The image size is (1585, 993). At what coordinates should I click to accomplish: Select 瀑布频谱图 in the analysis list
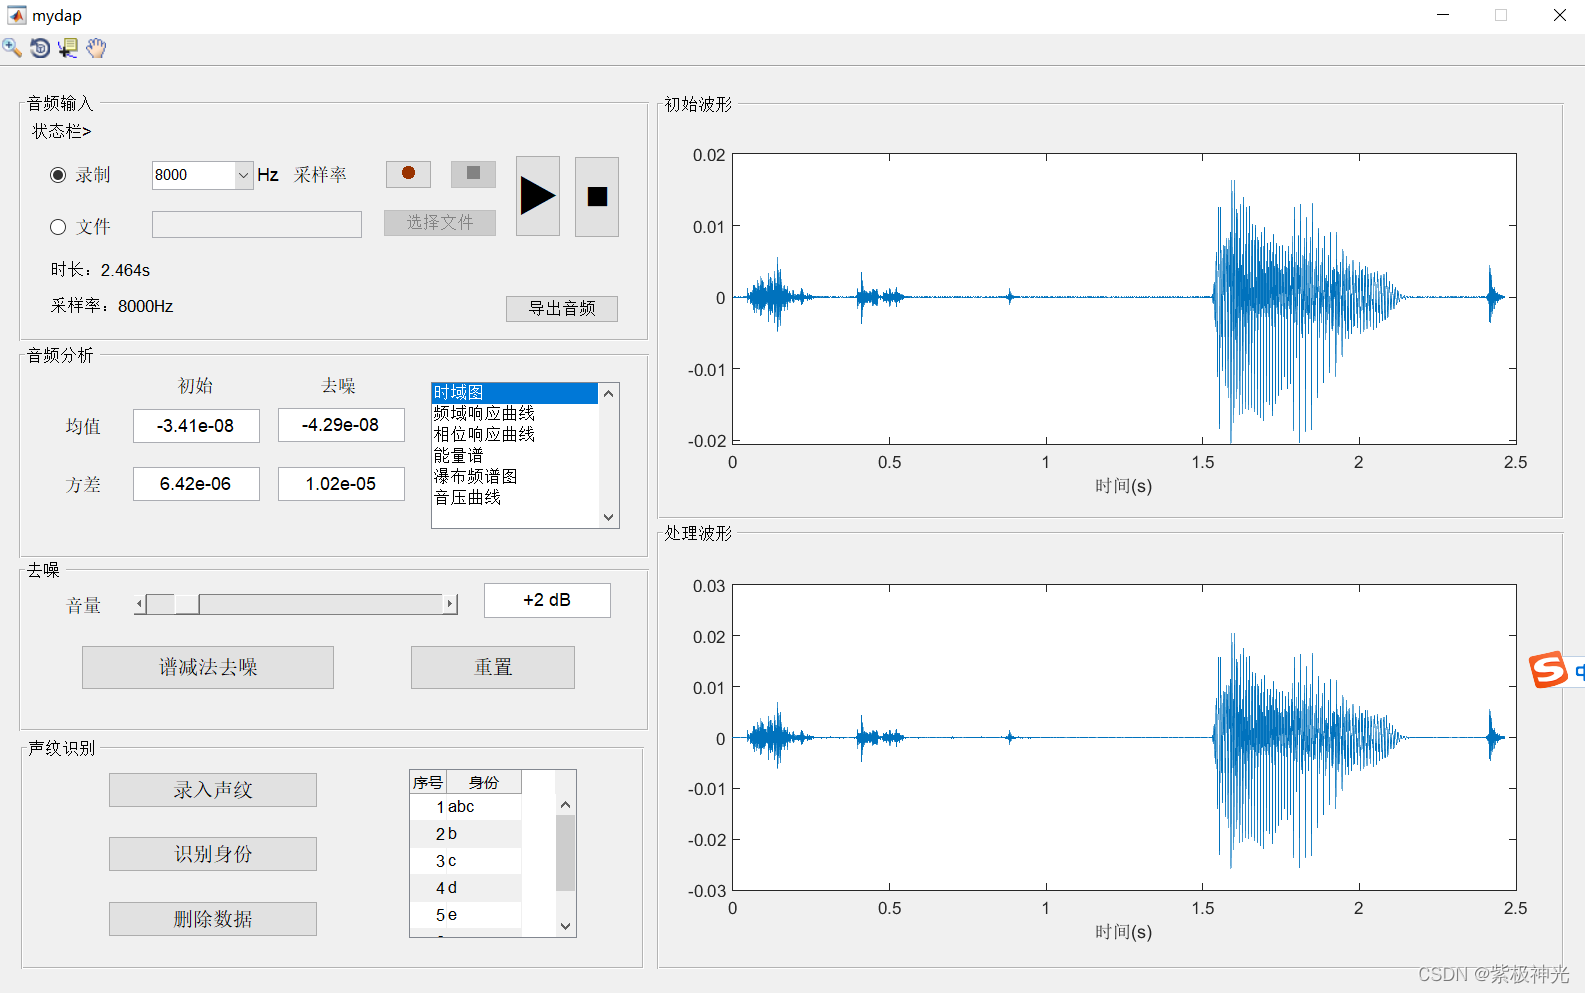click(514, 476)
